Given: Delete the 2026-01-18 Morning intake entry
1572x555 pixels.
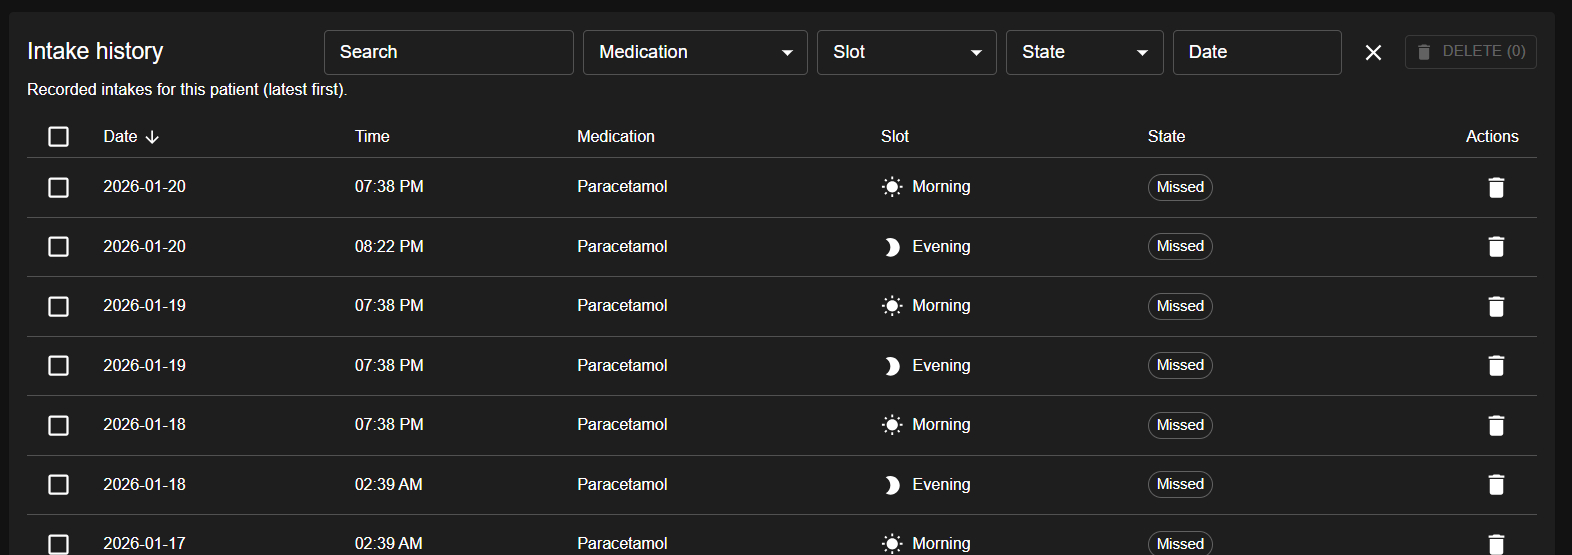Looking at the screenshot, I should 1496,425.
